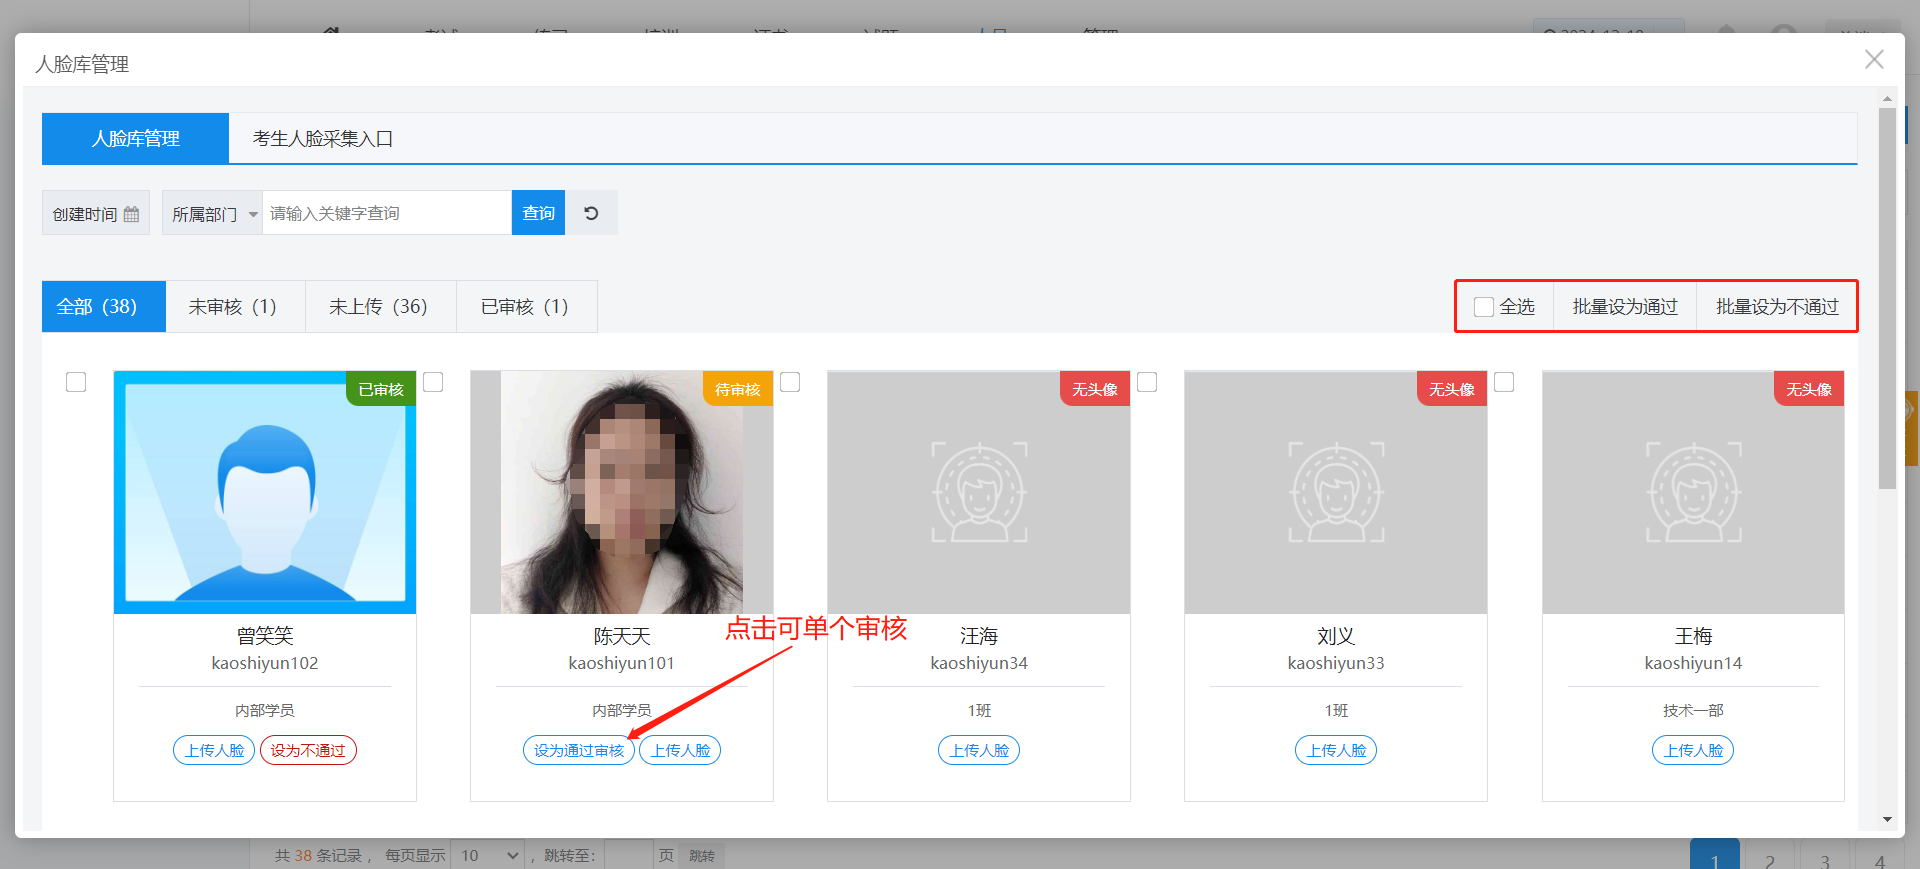Viewport: 1920px width, 869px height.
Task: Click the reset/refresh search icon
Action: (591, 213)
